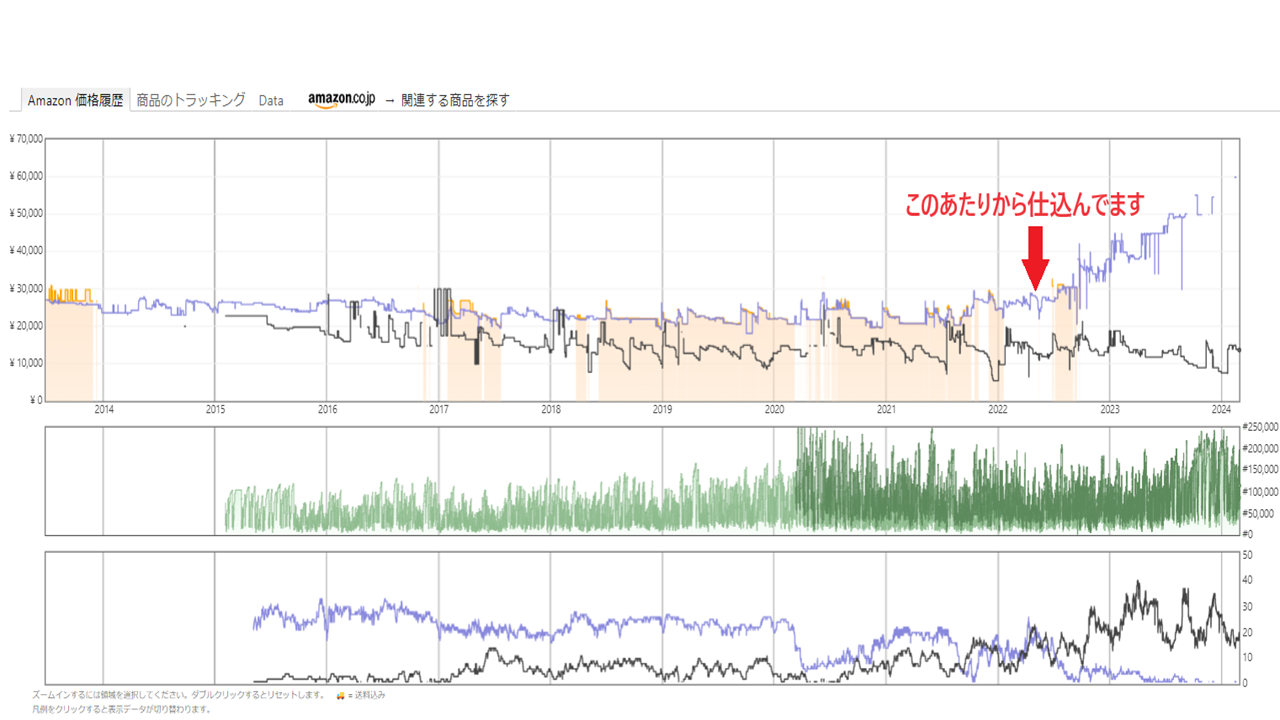The image size is (1280, 720).
Task: Switch to the 商品のトラッキング tab
Action: coord(191,100)
